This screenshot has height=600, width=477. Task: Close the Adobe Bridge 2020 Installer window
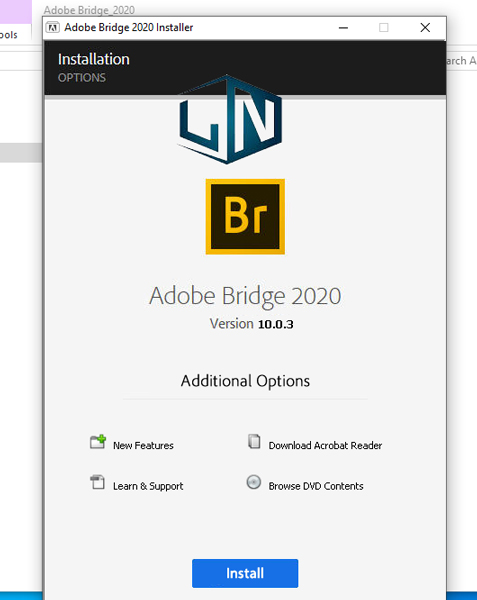[x=425, y=28]
